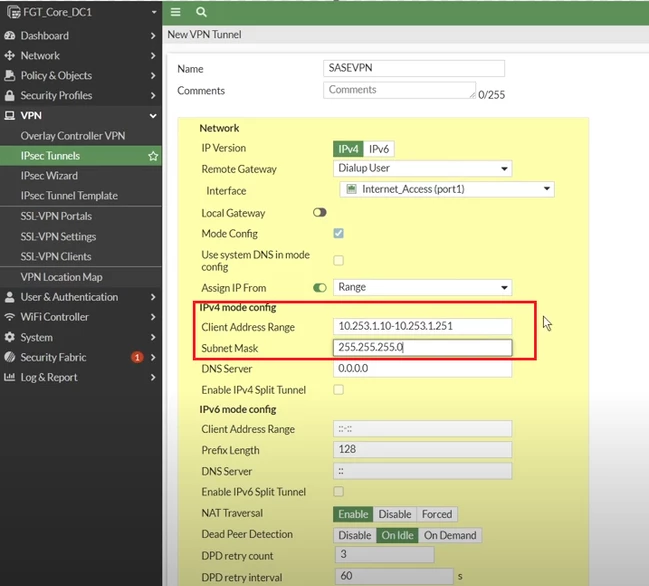Click the IPv4 DNS Server field 0.0.0.0
Screen dimensions: 649x586
(x=423, y=368)
